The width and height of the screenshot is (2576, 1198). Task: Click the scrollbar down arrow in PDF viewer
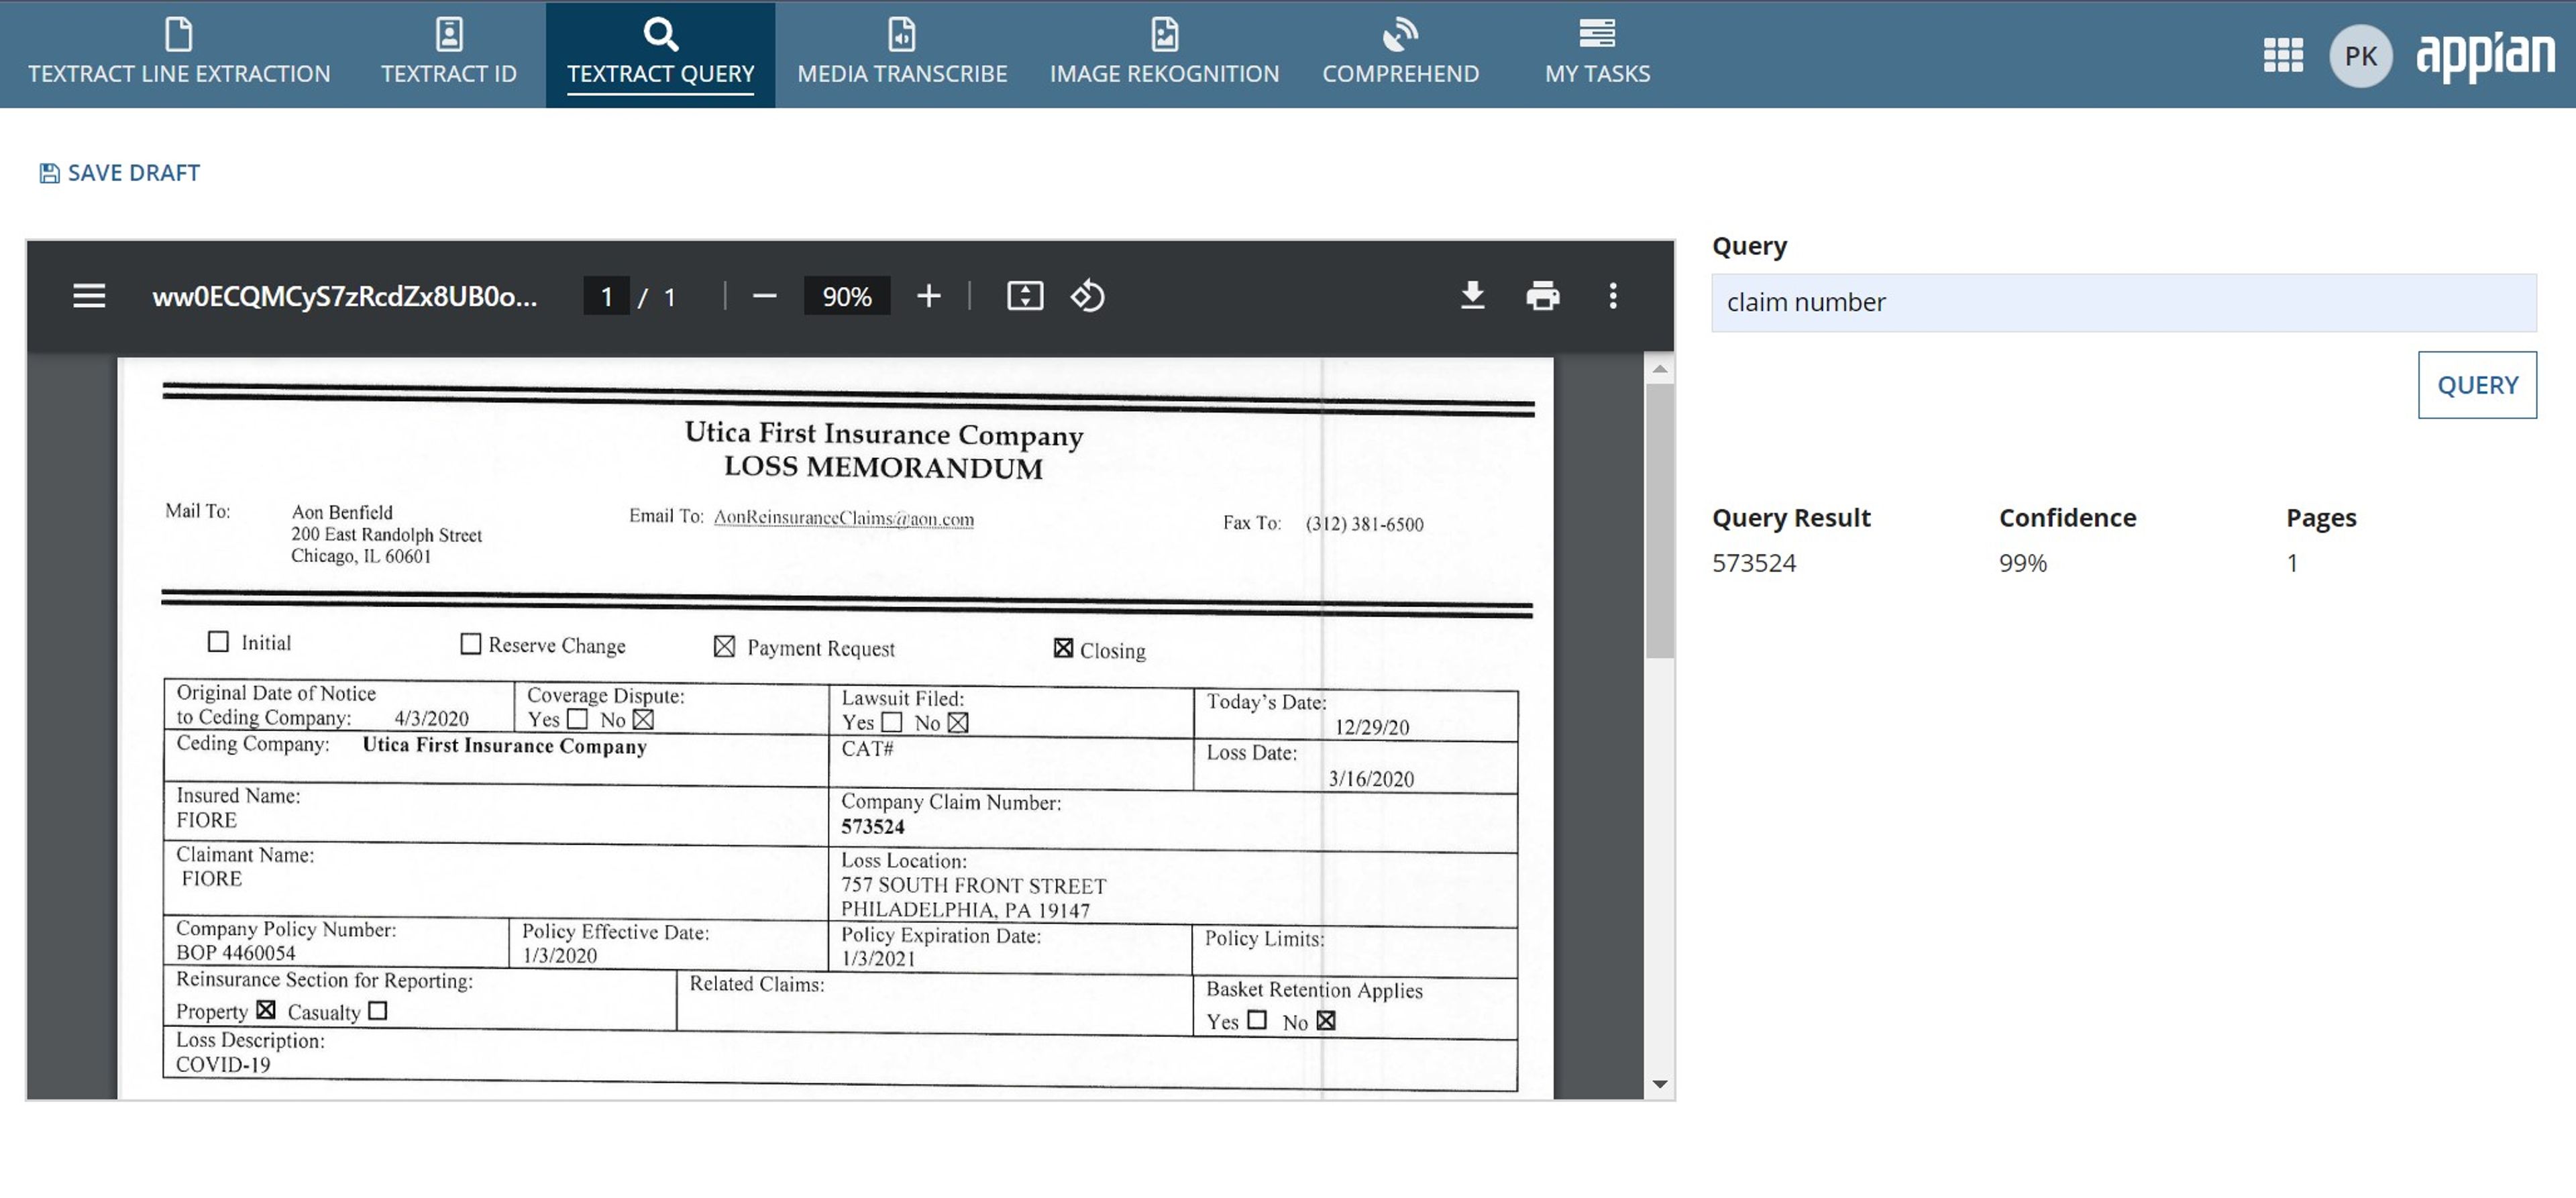point(1659,1084)
